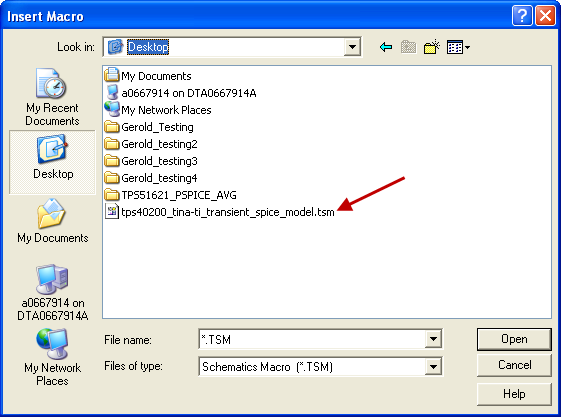Image resolution: width=561 pixels, height=417 pixels.
Task: Expand the File name dropdown arrow
Action: pyautogui.click(x=433, y=339)
